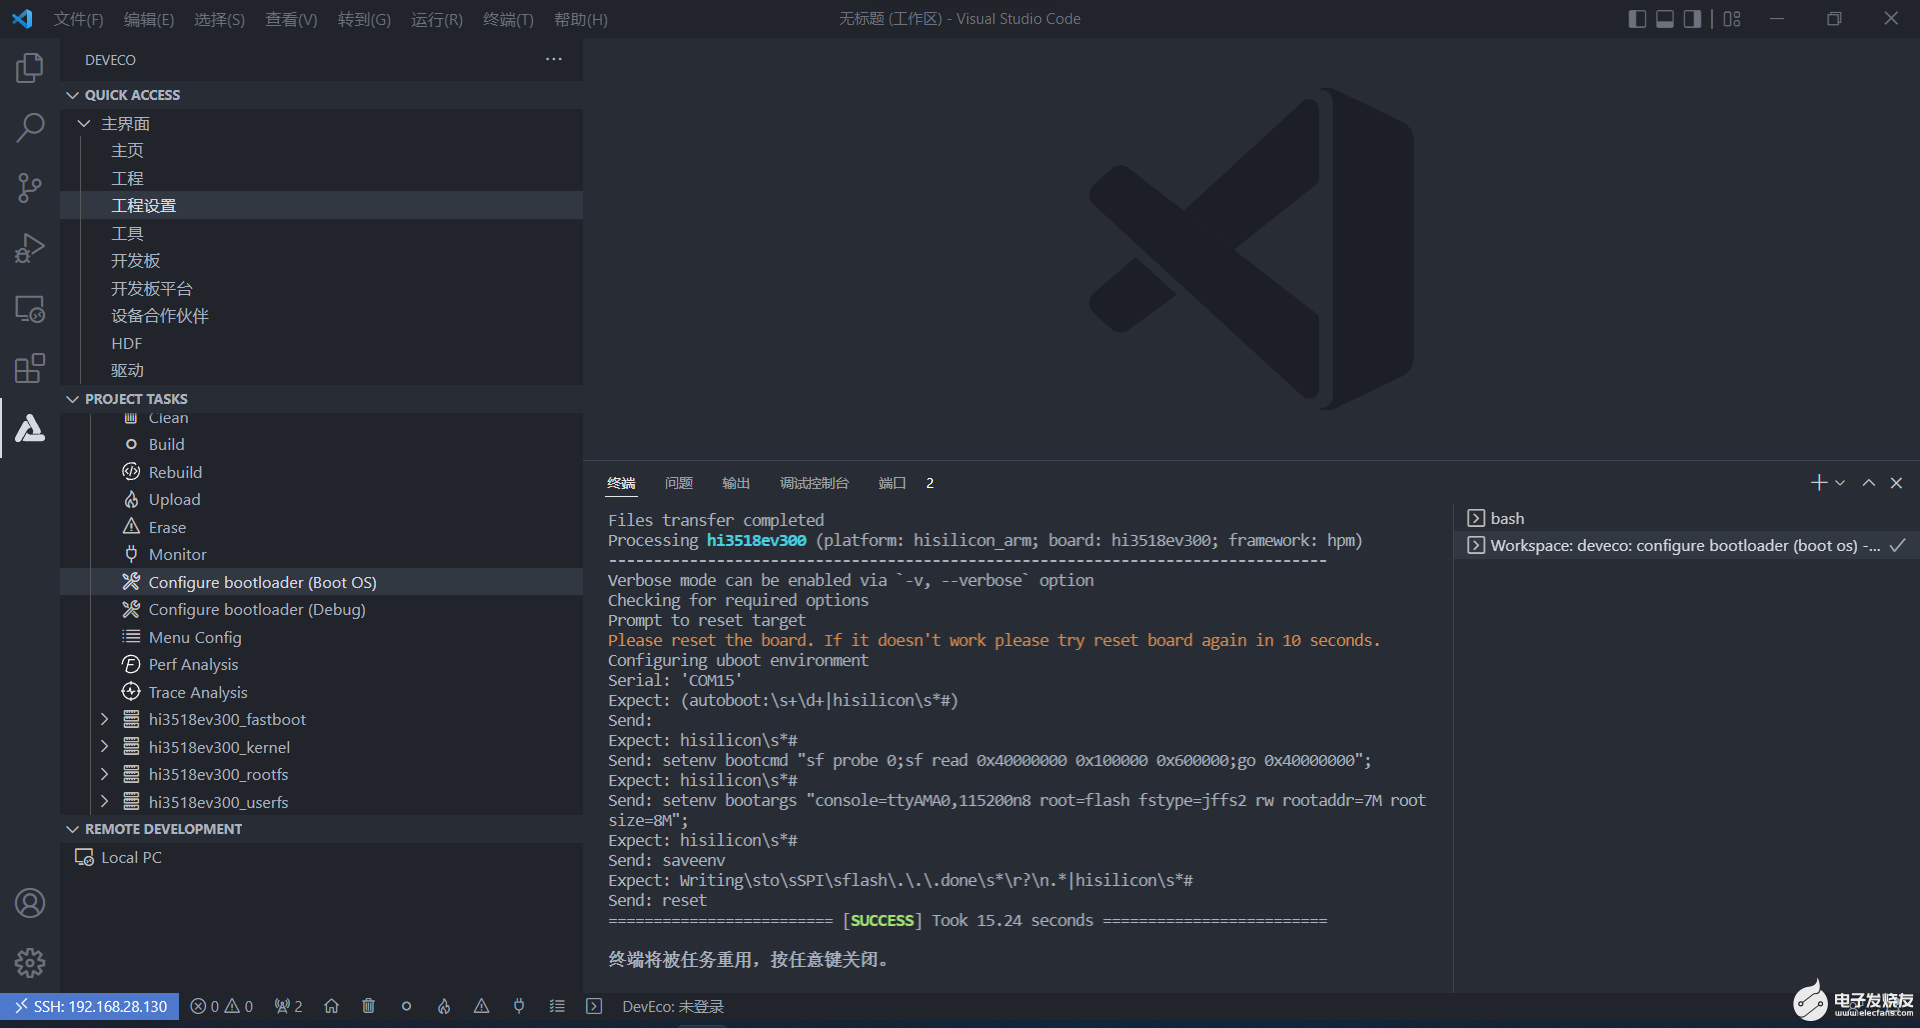
Task: Collapse the PROJECT TASKS section
Action: (72, 399)
